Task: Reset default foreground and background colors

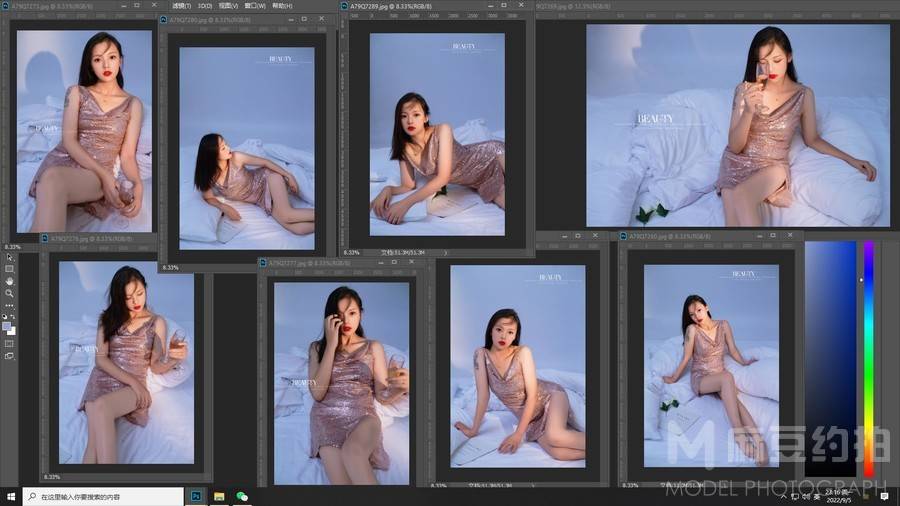Action: [5, 316]
